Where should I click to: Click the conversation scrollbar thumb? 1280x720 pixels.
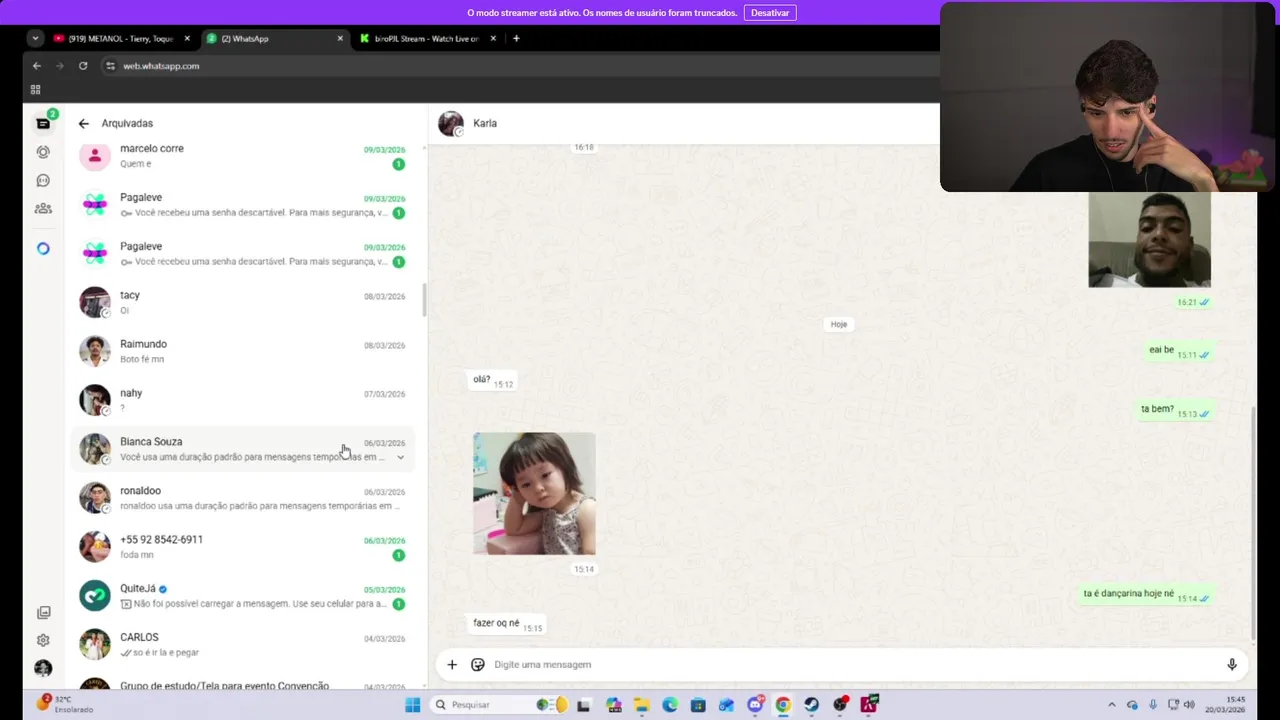[x=1254, y=522]
